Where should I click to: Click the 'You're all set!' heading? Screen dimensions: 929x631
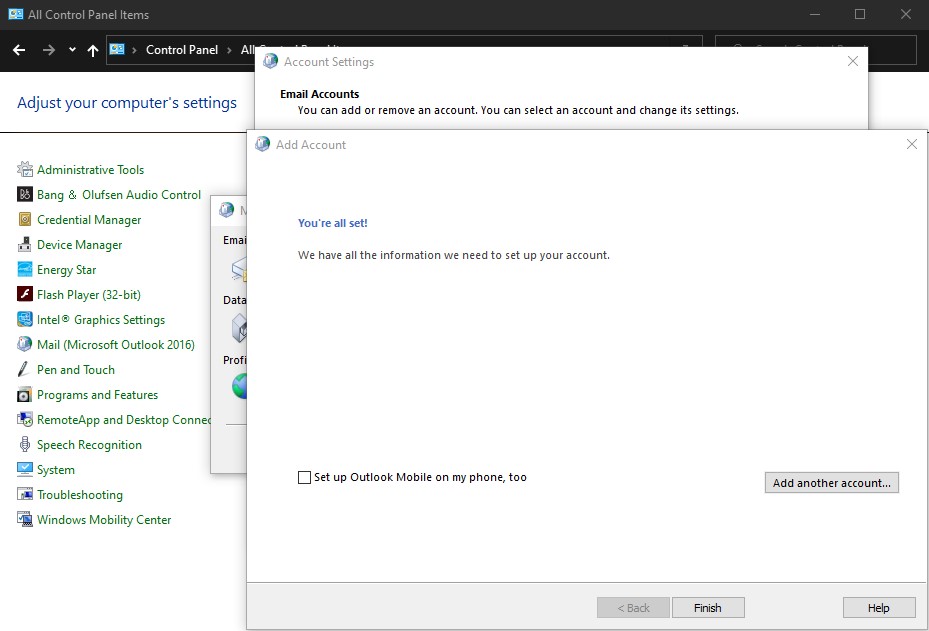(332, 223)
